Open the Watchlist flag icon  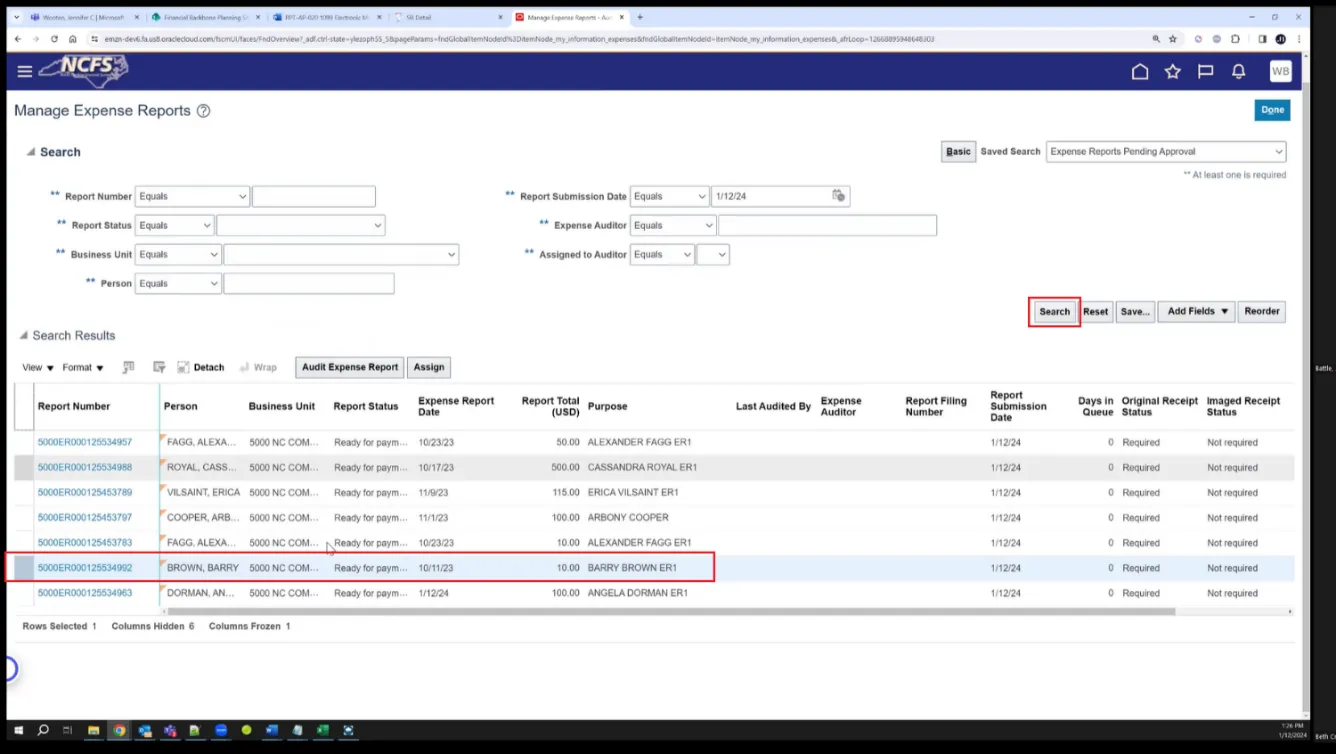[1205, 71]
